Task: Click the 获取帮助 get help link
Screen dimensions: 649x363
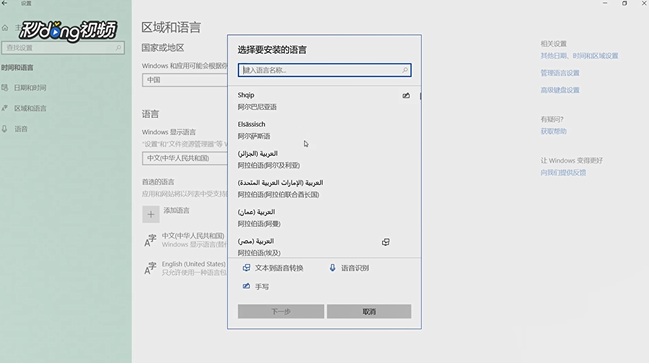Action: coord(553,131)
